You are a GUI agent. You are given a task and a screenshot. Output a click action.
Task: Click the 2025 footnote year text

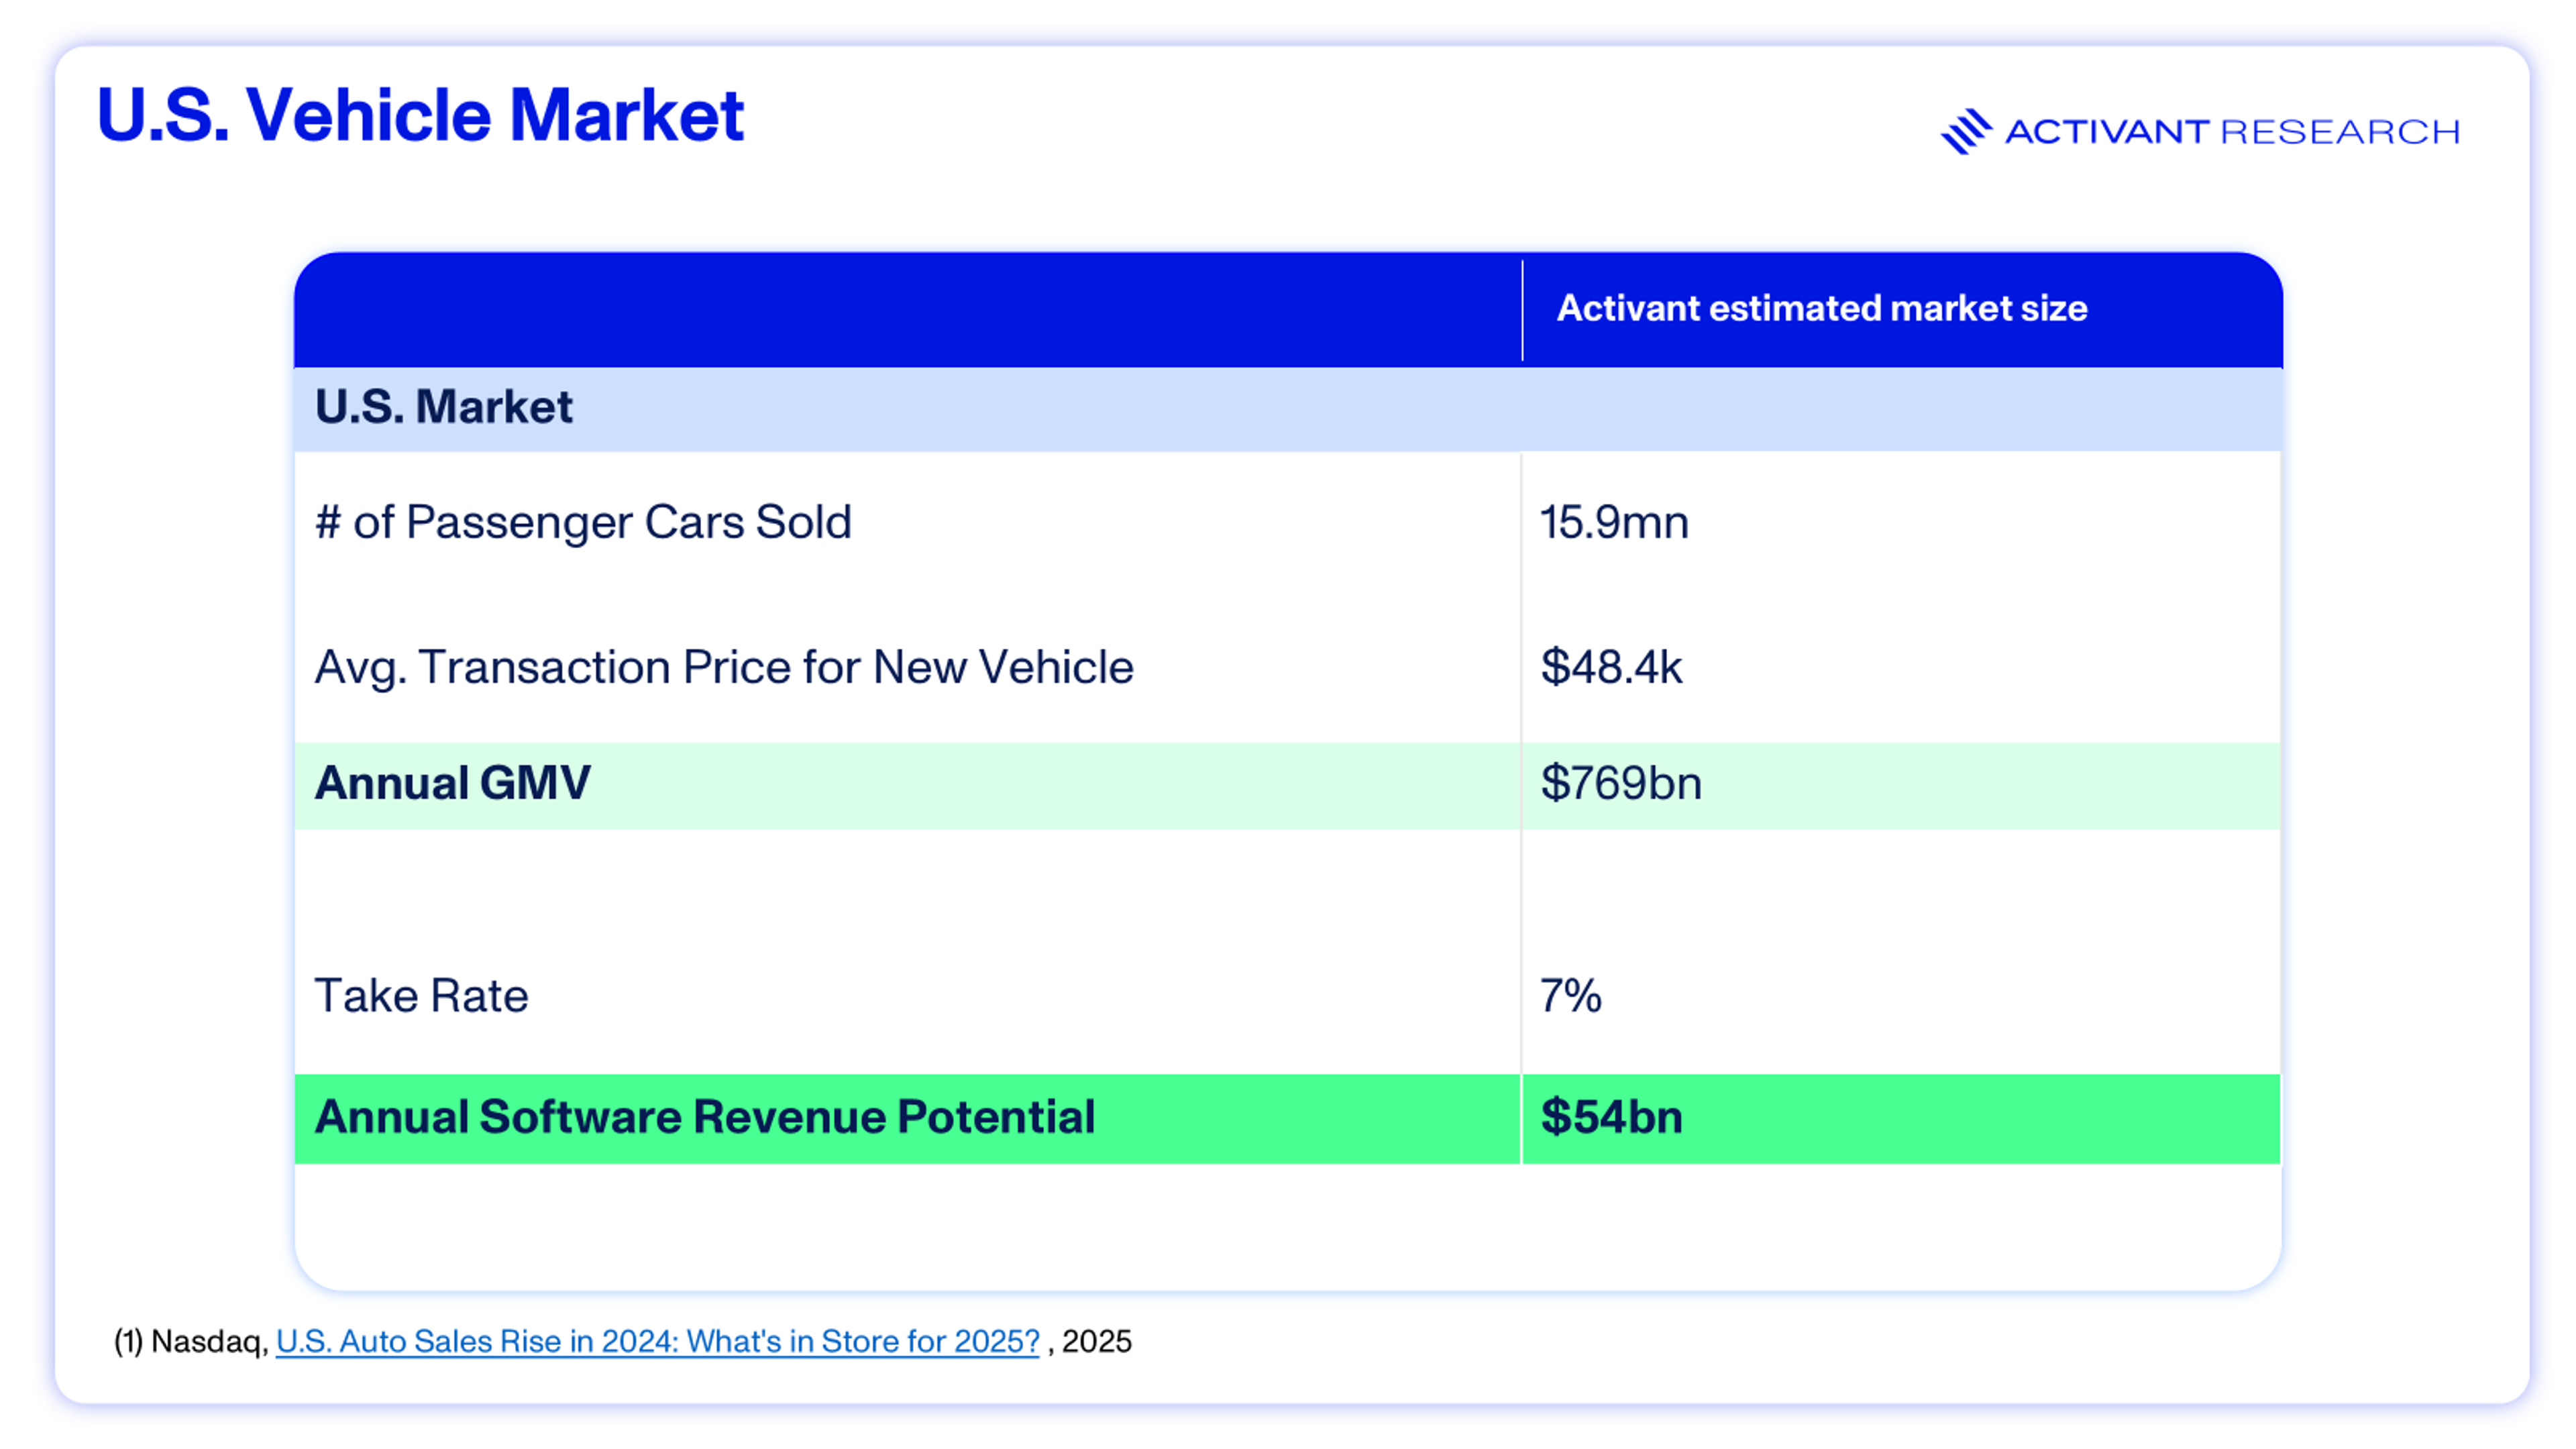[x=1096, y=1341]
